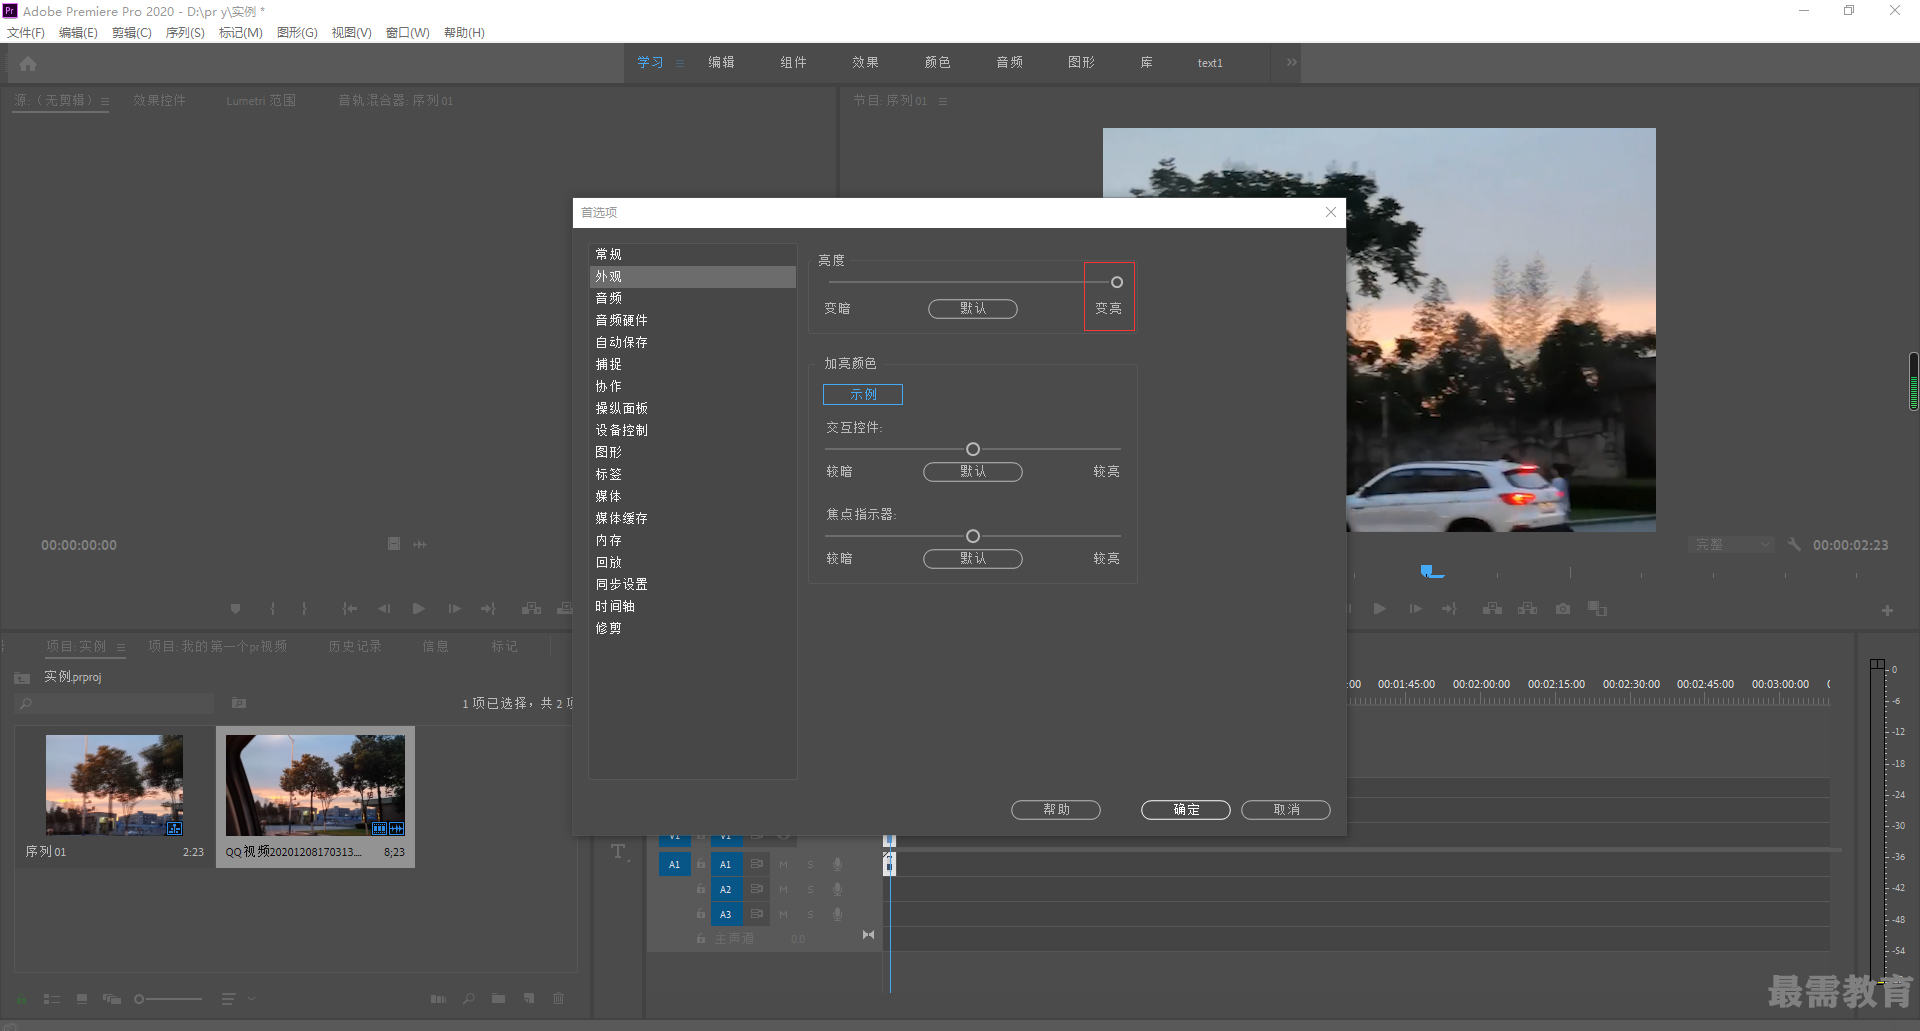Viewport: 1920px width, 1031px height.
Task: Click the trash Clear icon in the project panel
Action: pyautogui.click(x=559, y=999)
